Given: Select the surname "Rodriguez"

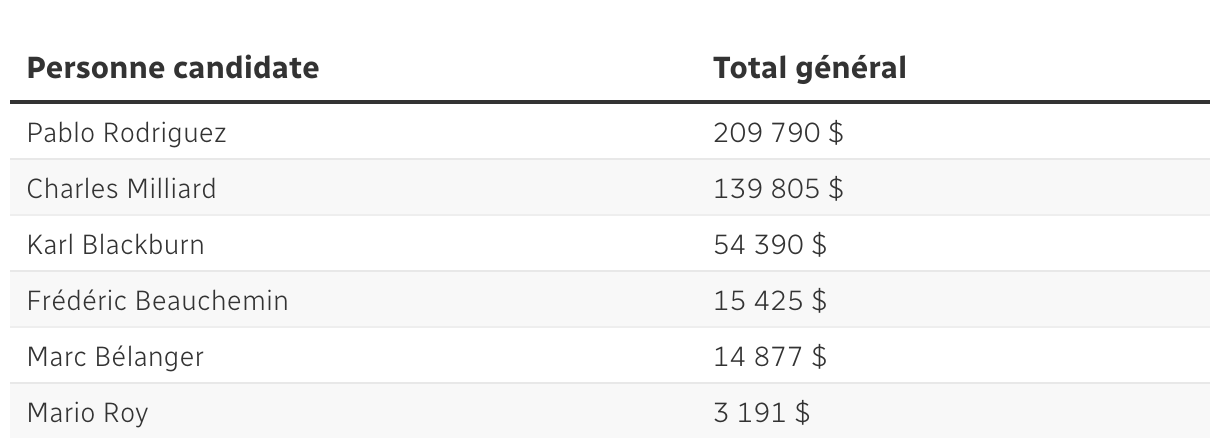Looking at the screenshot, I should coord(164,133).
